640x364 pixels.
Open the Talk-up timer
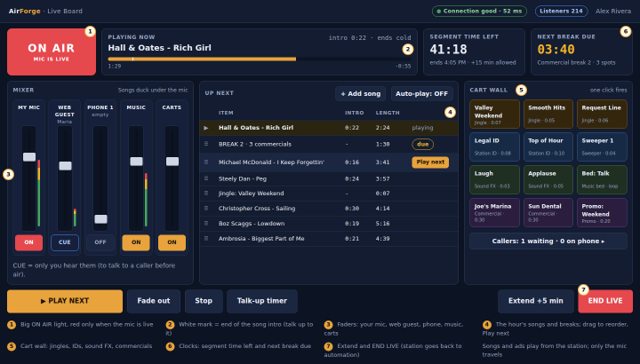262,301
